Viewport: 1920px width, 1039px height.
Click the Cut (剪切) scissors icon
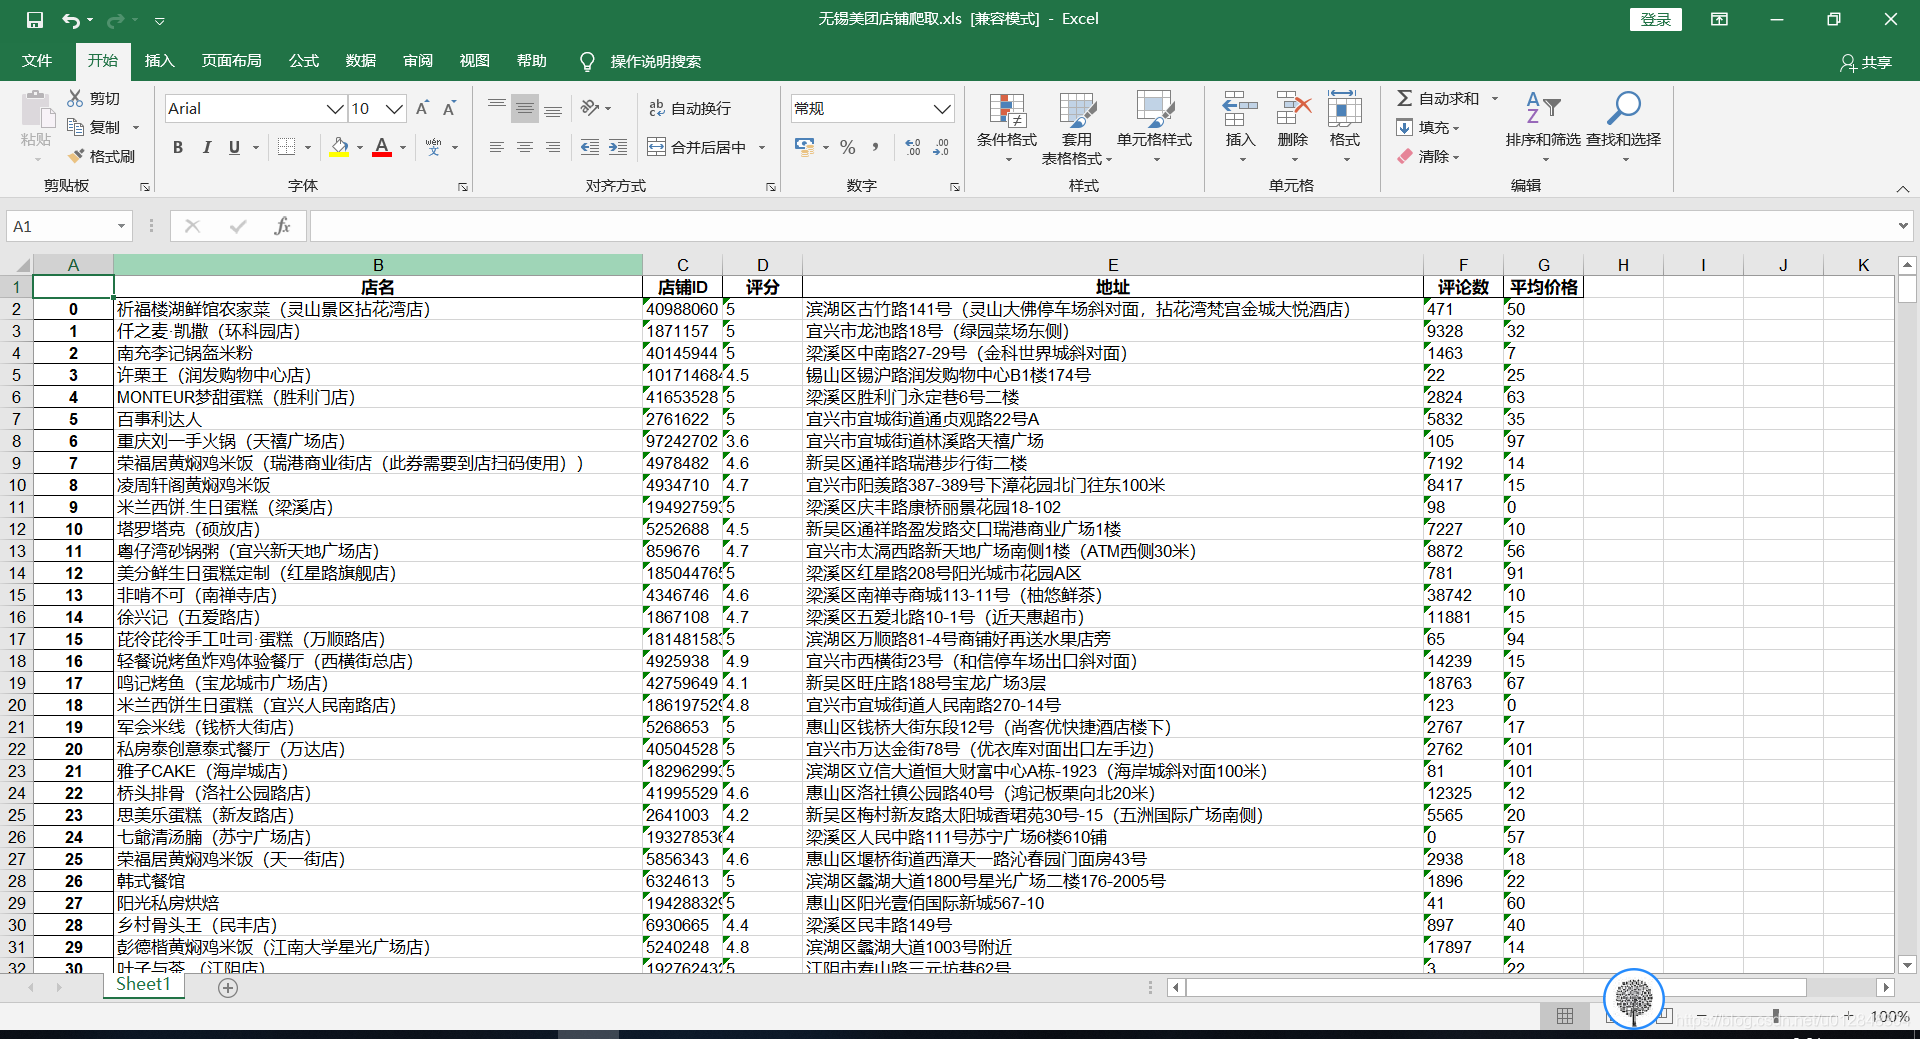75,98
